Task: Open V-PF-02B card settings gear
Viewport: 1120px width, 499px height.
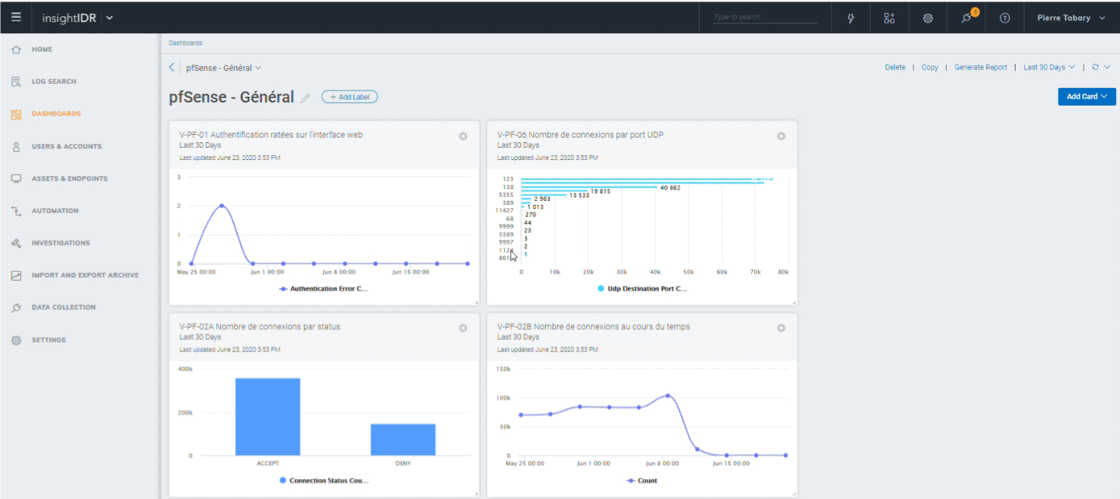Action: [781, 328]
